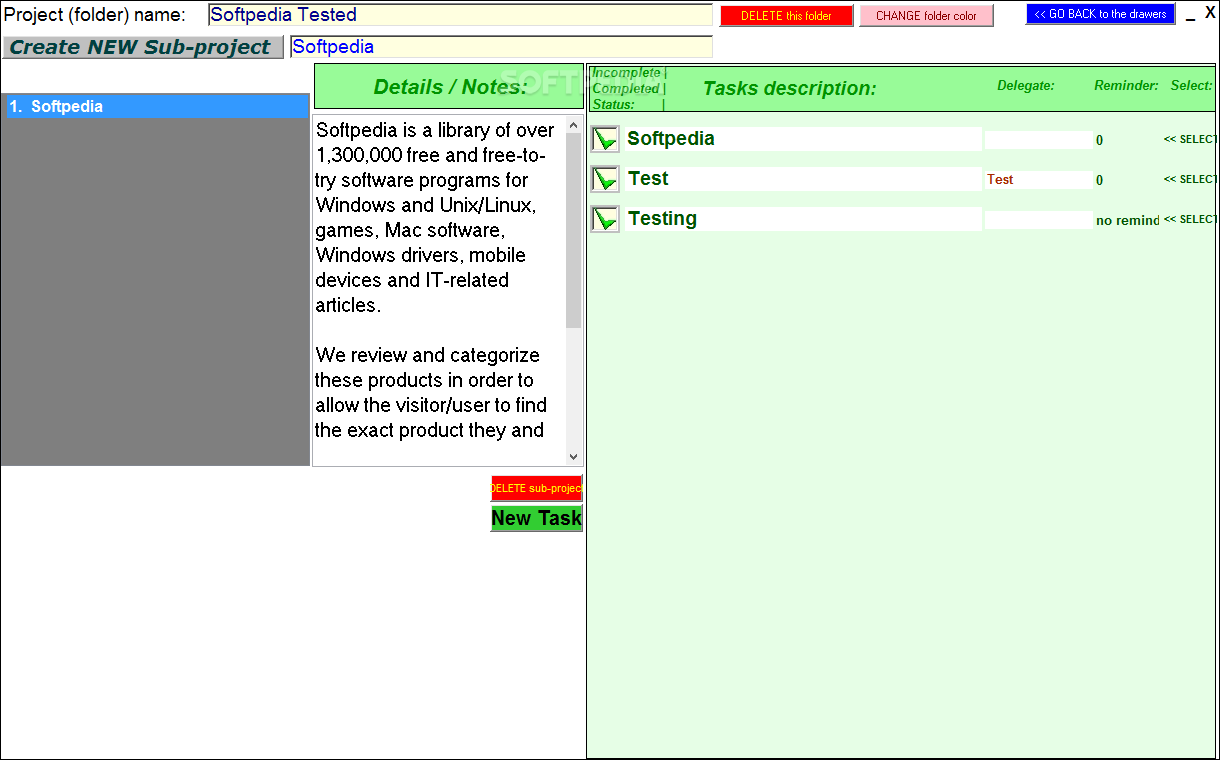The image size is (1220, 760).
Task: Edit the 'Softpedia' task description
Action: (803, 139)
